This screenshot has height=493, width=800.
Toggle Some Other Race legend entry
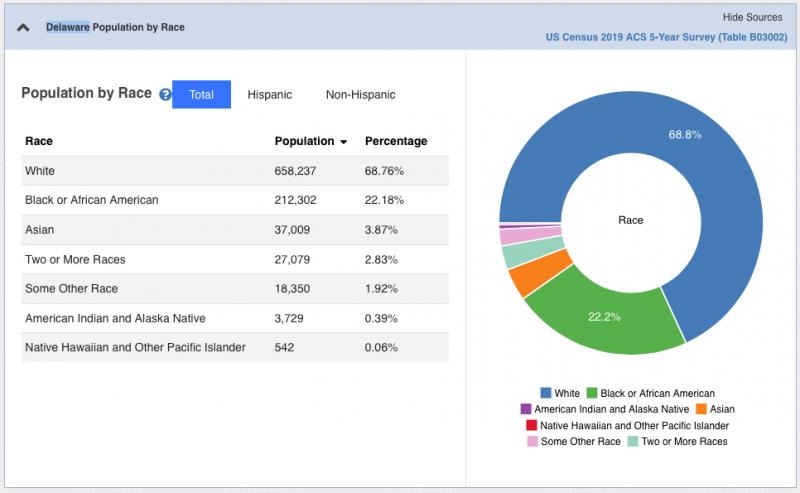532,441
